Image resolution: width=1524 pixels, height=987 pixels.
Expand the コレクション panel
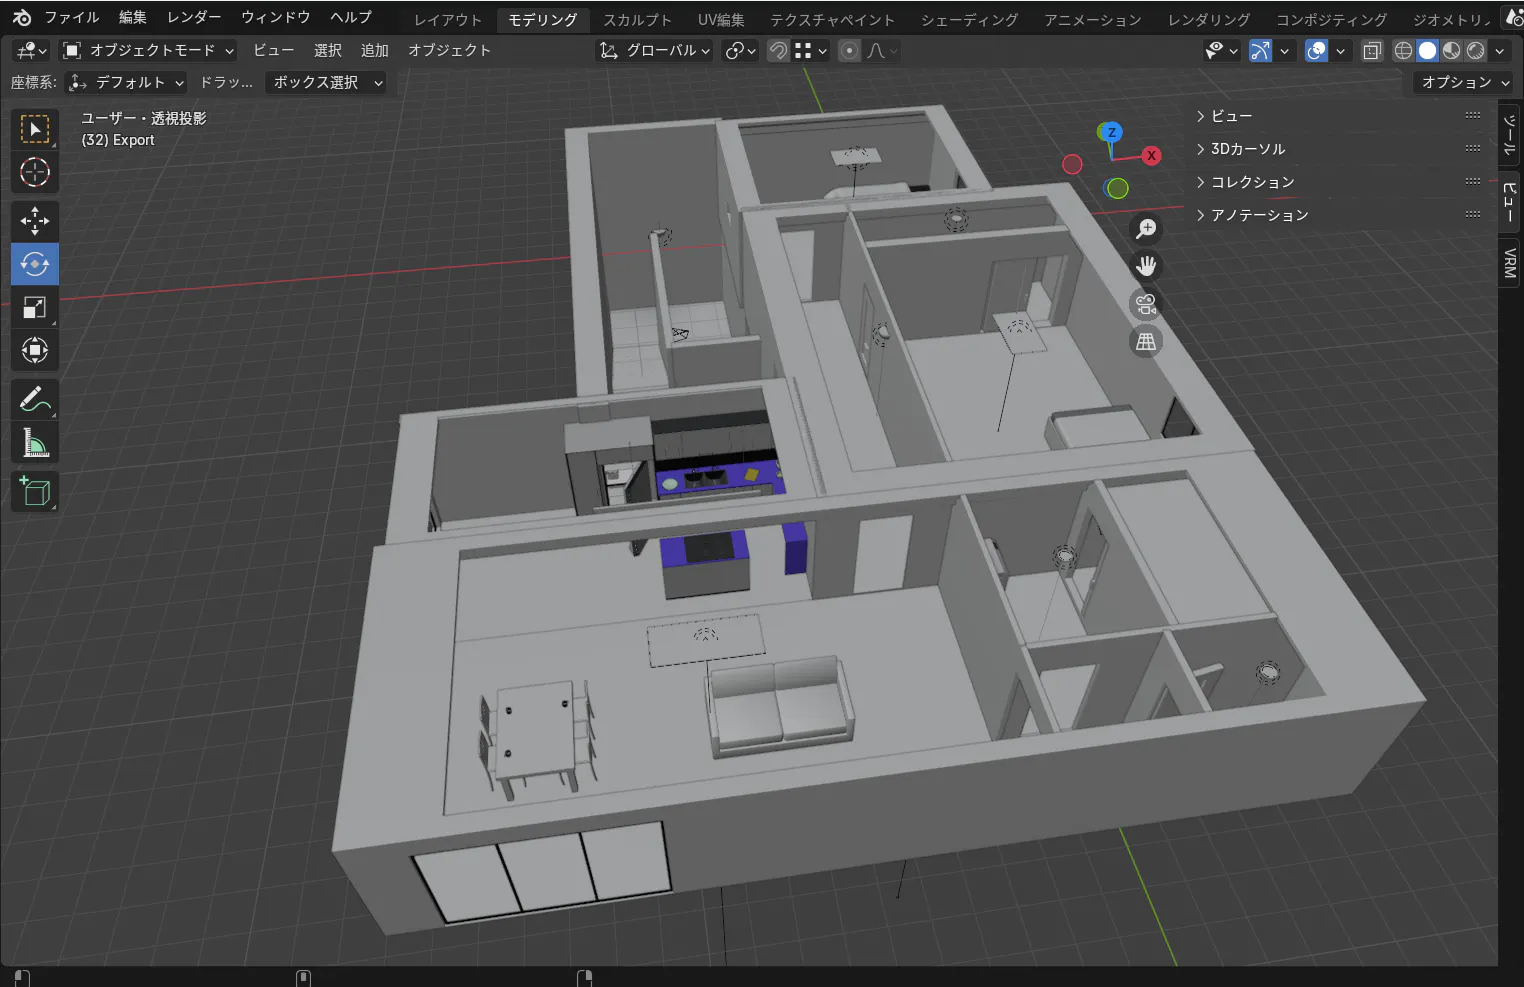(1252, 182)
